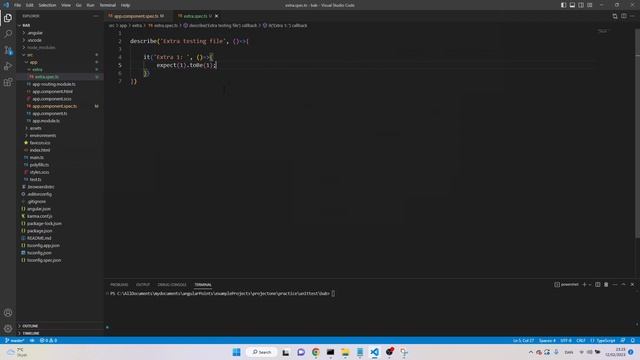This screenshot has height=360, width=640.
Task: Change indentation via Spaces: 4
Action: [547, 340]
